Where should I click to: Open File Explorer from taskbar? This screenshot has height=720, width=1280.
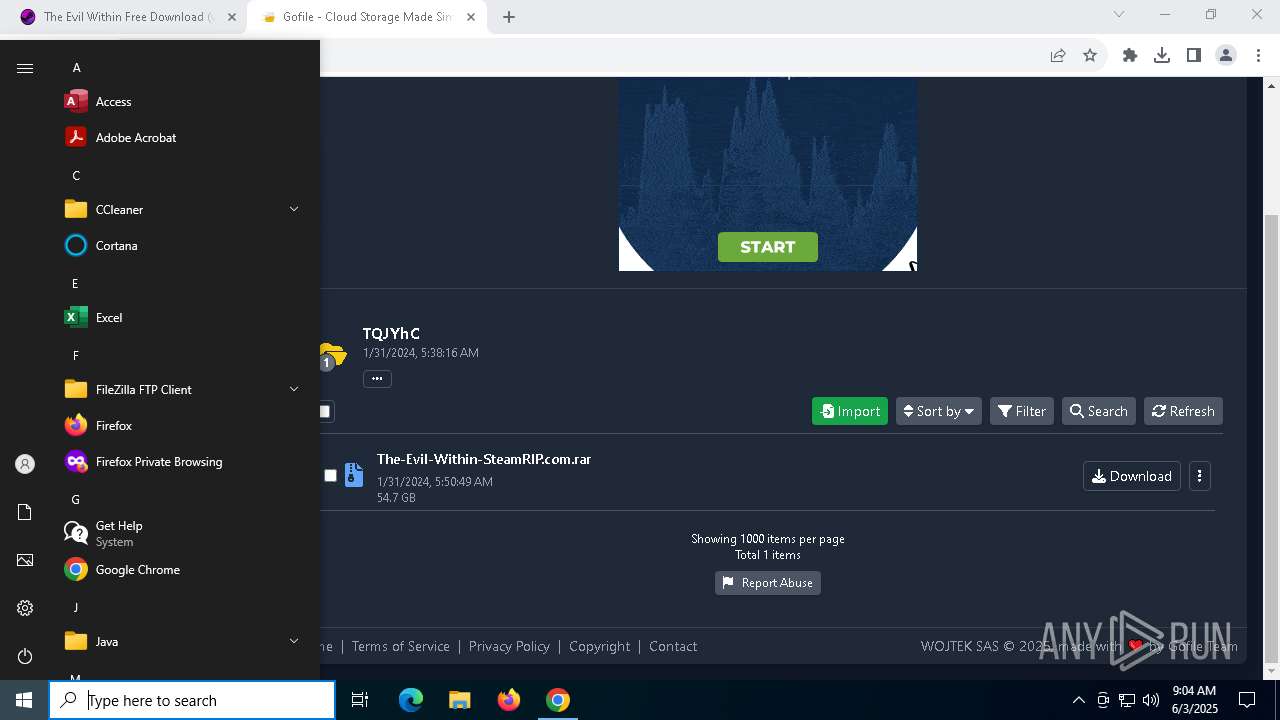459,700
